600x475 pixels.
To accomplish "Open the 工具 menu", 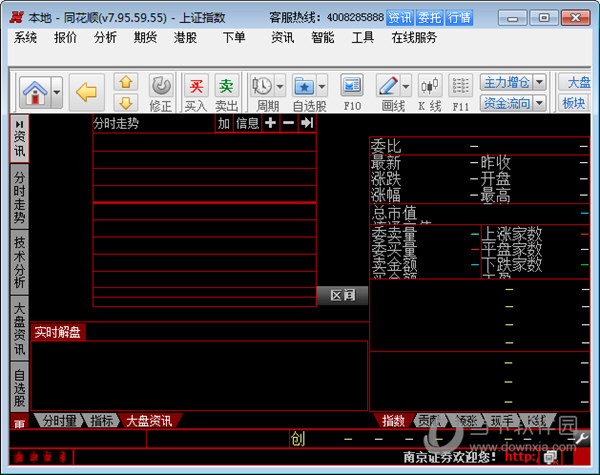I will pyautogui.click(x=363, y=38).
